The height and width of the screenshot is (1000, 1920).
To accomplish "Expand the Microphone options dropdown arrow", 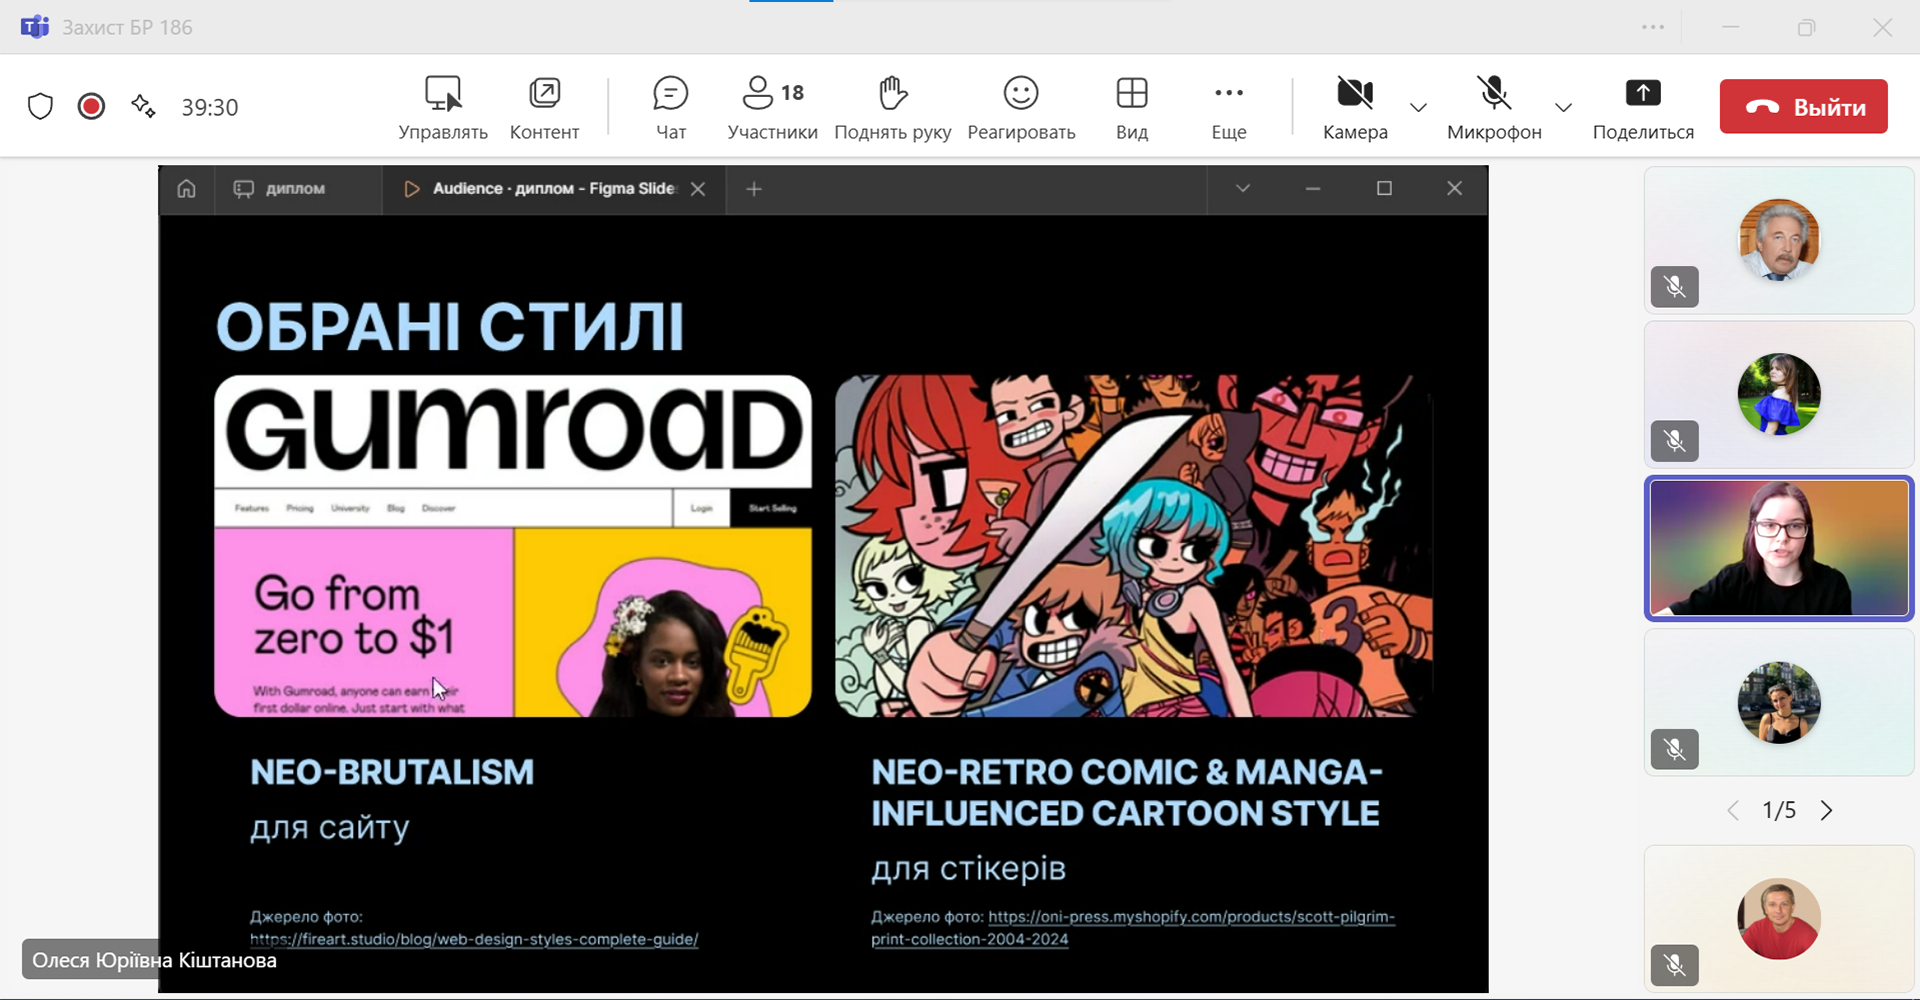I will 1563,107.
